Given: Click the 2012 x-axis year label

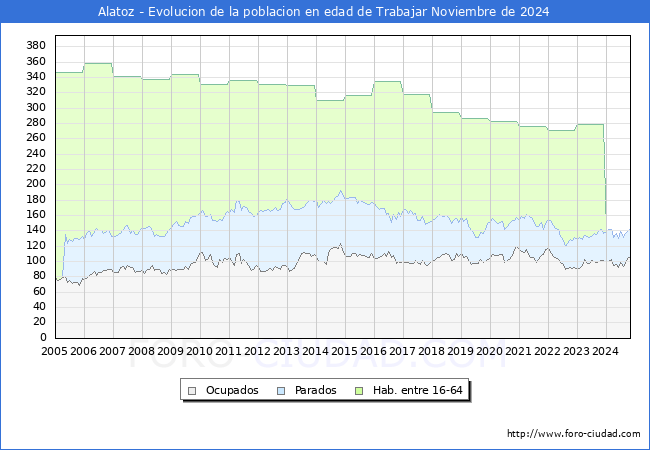Looking at the screenshot, I should (257, 351).
